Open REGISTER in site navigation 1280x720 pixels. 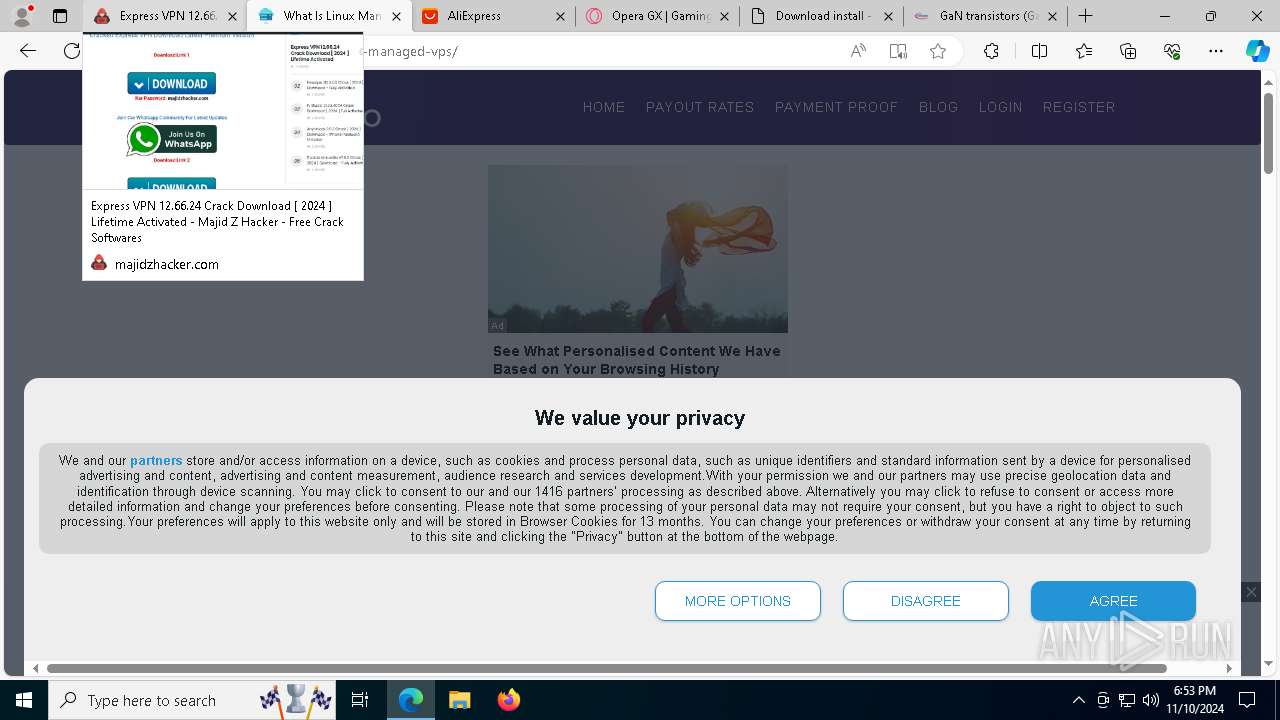[x=1079, y=107]
